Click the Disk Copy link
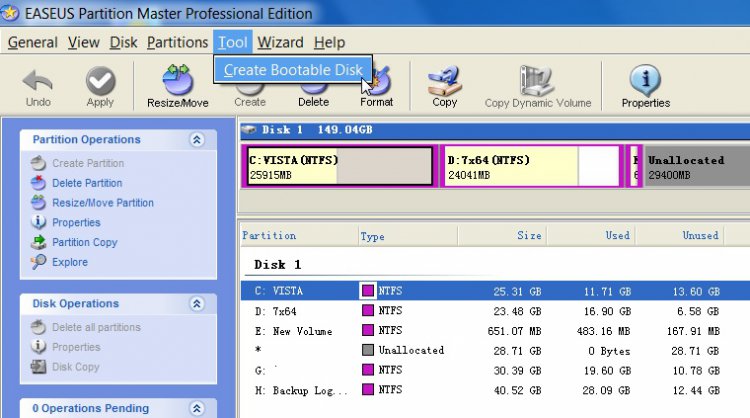 point(76,367)
